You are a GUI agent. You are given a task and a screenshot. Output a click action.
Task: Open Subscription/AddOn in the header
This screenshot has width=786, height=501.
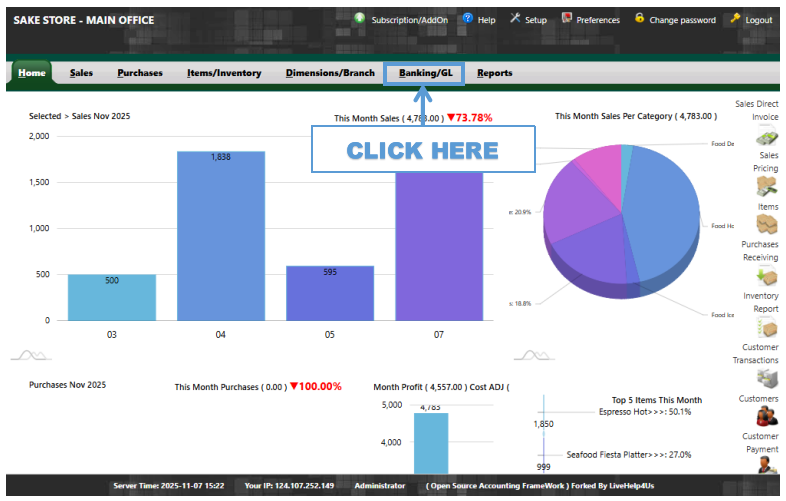point(405,20)
